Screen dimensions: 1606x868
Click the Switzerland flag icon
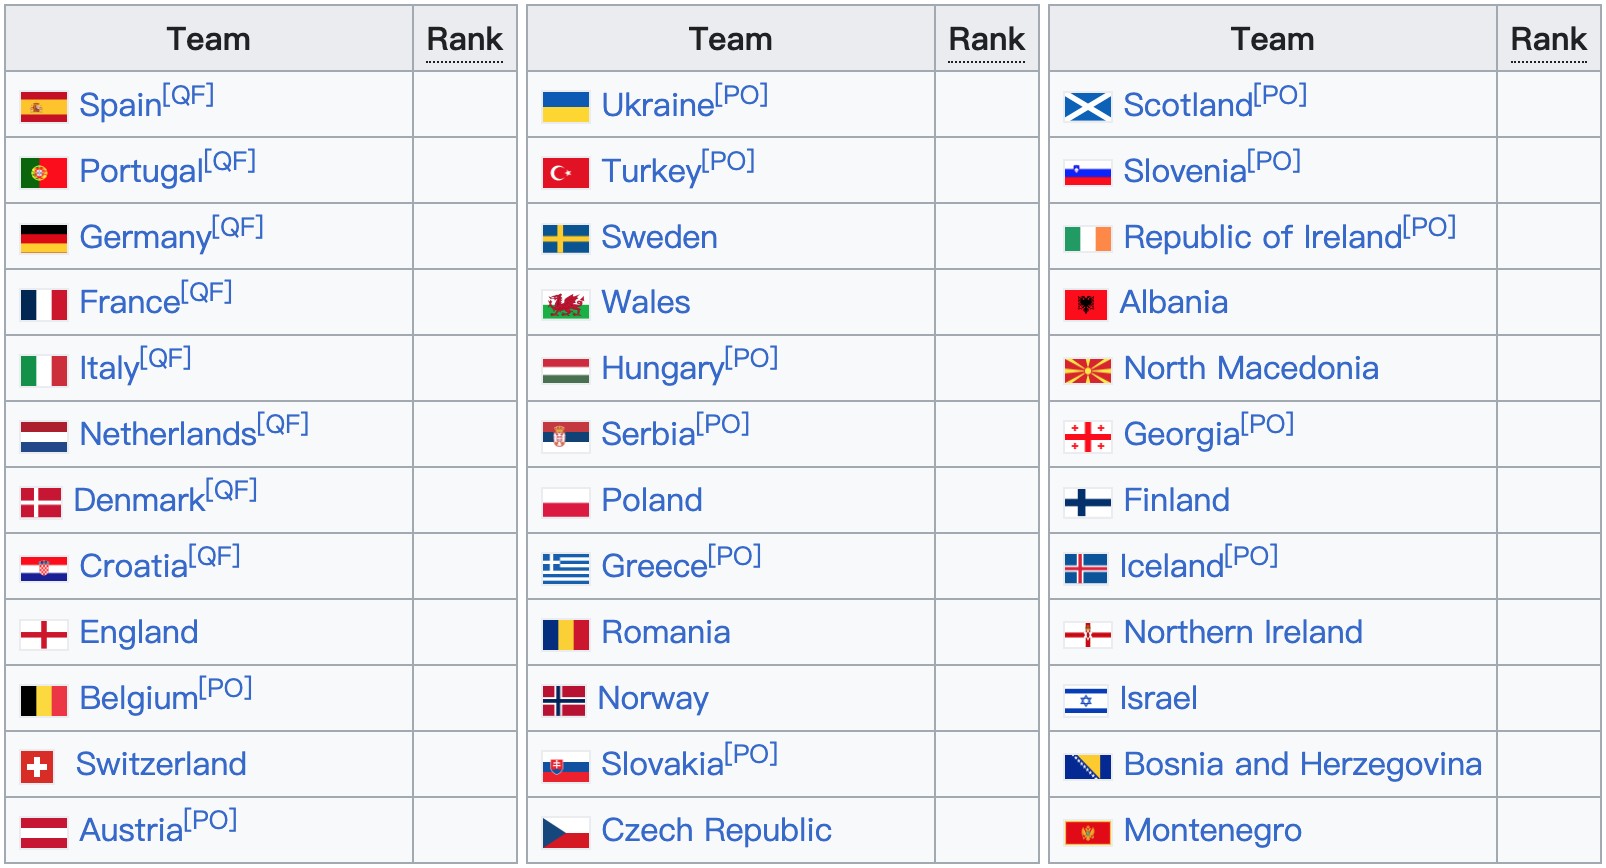click(37, 766)
